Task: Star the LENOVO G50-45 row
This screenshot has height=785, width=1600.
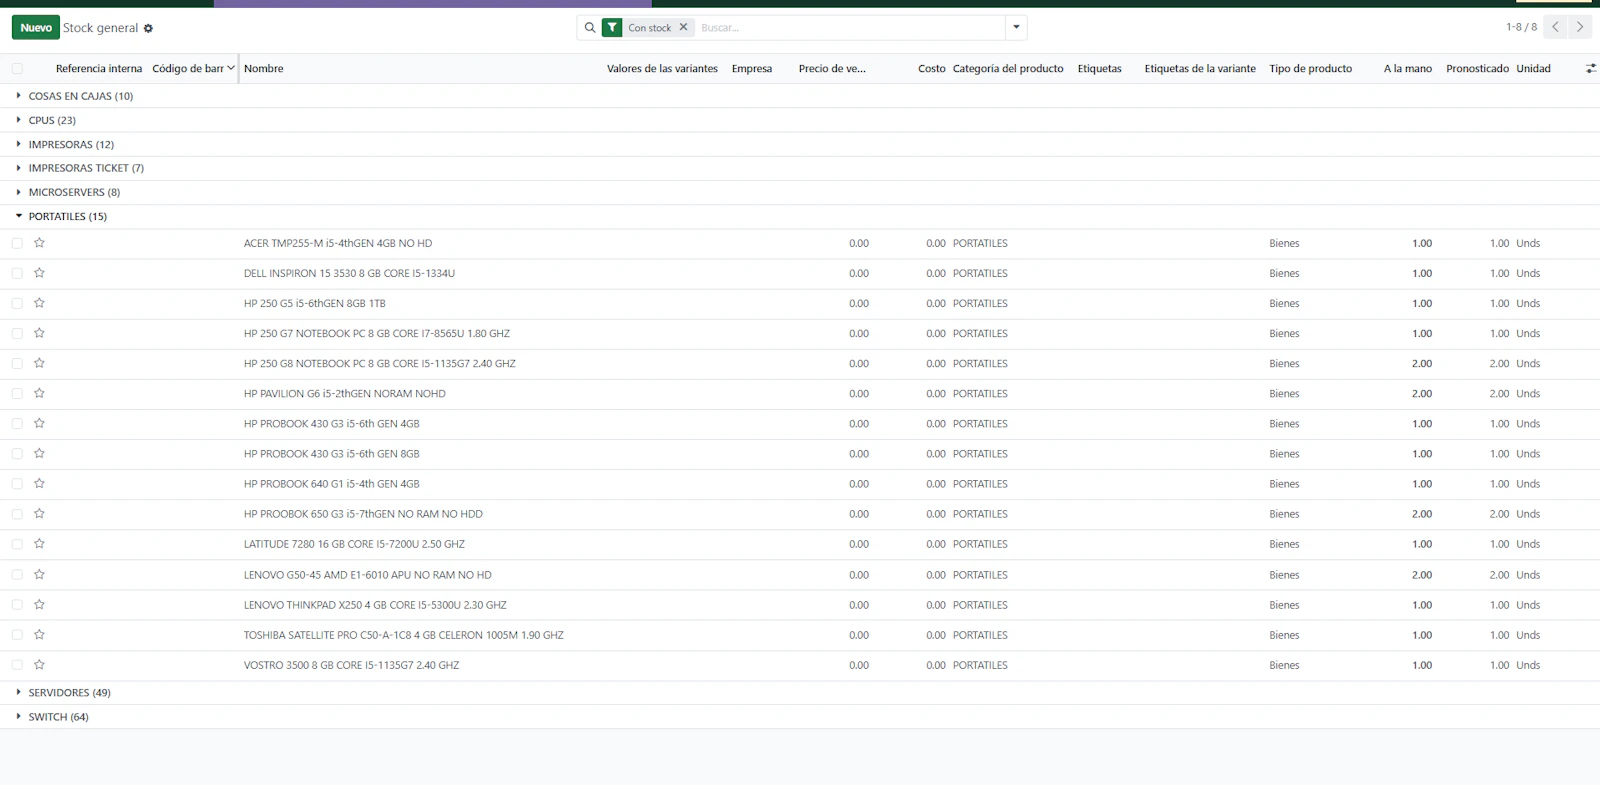Action: click(40, 574)
